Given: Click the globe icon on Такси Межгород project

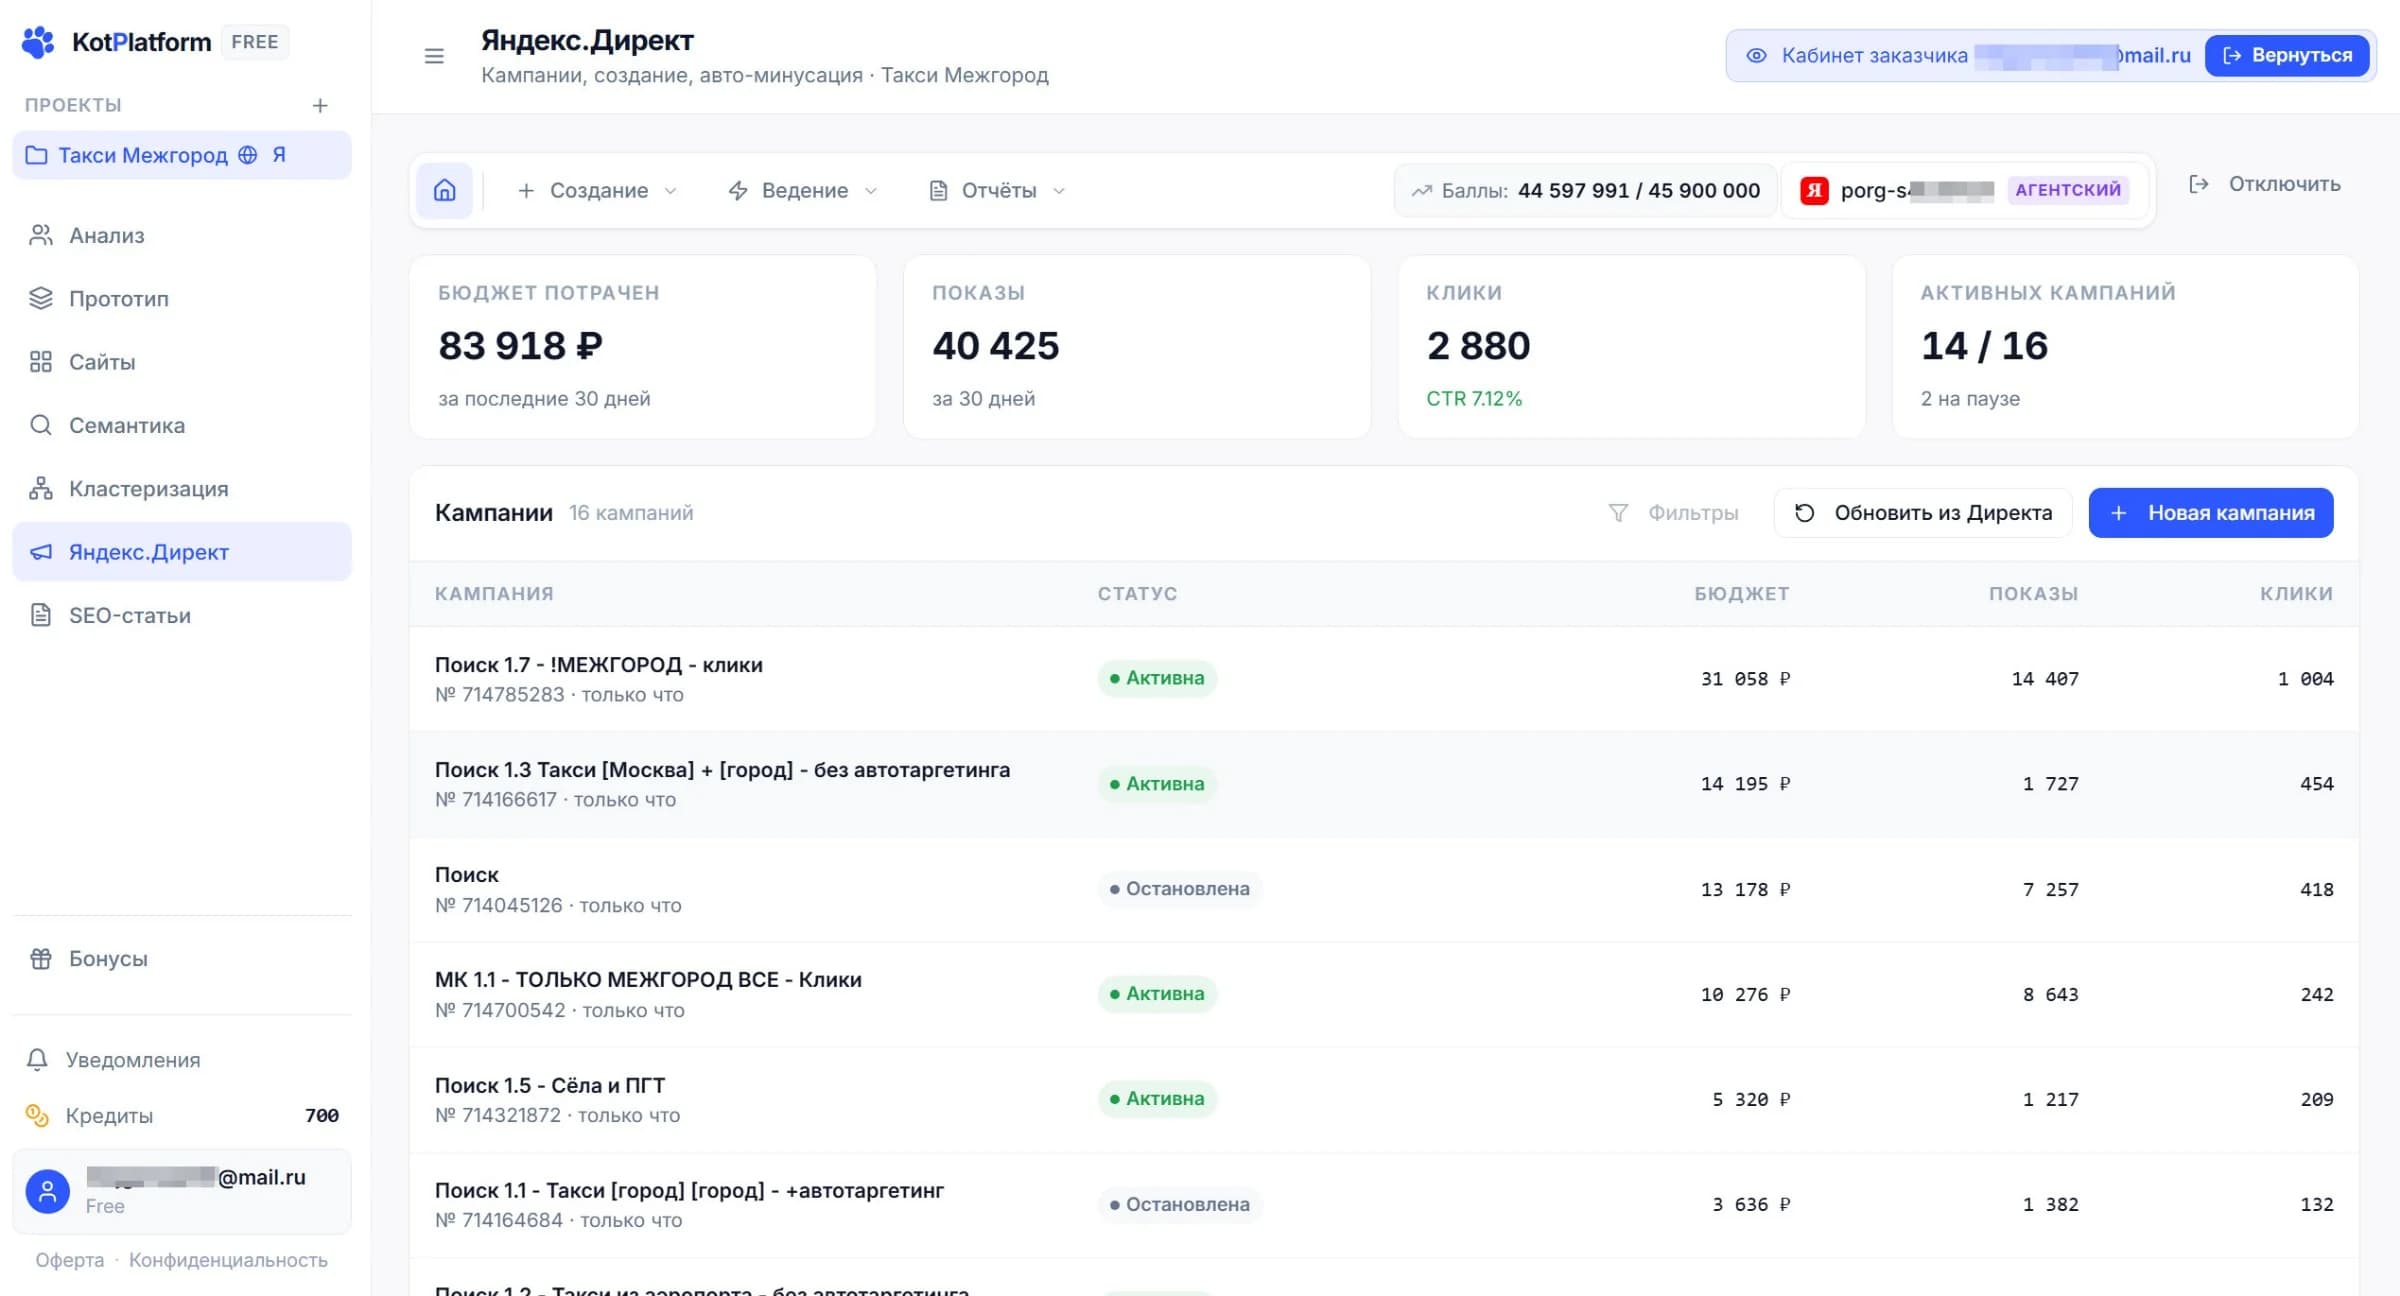Looking at the screenshot, I should 248,155.
